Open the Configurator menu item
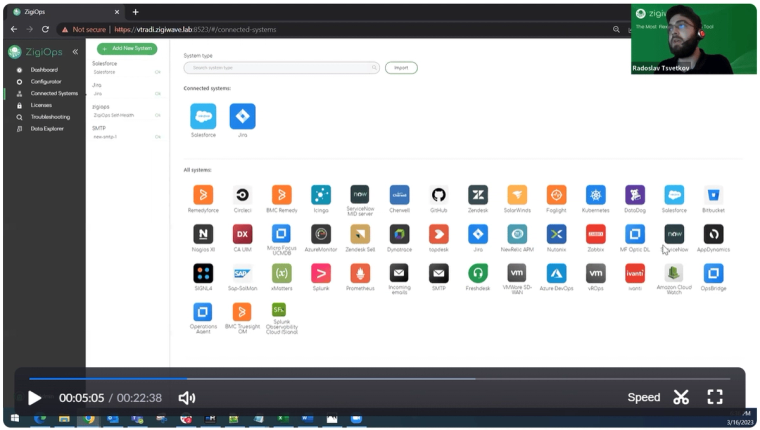Screen dimensions: 760x430 click(46, 81)
